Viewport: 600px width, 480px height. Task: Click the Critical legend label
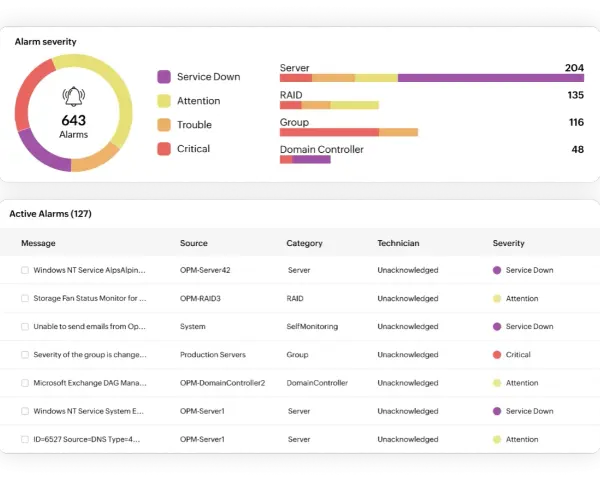click(x=193, y=149)
